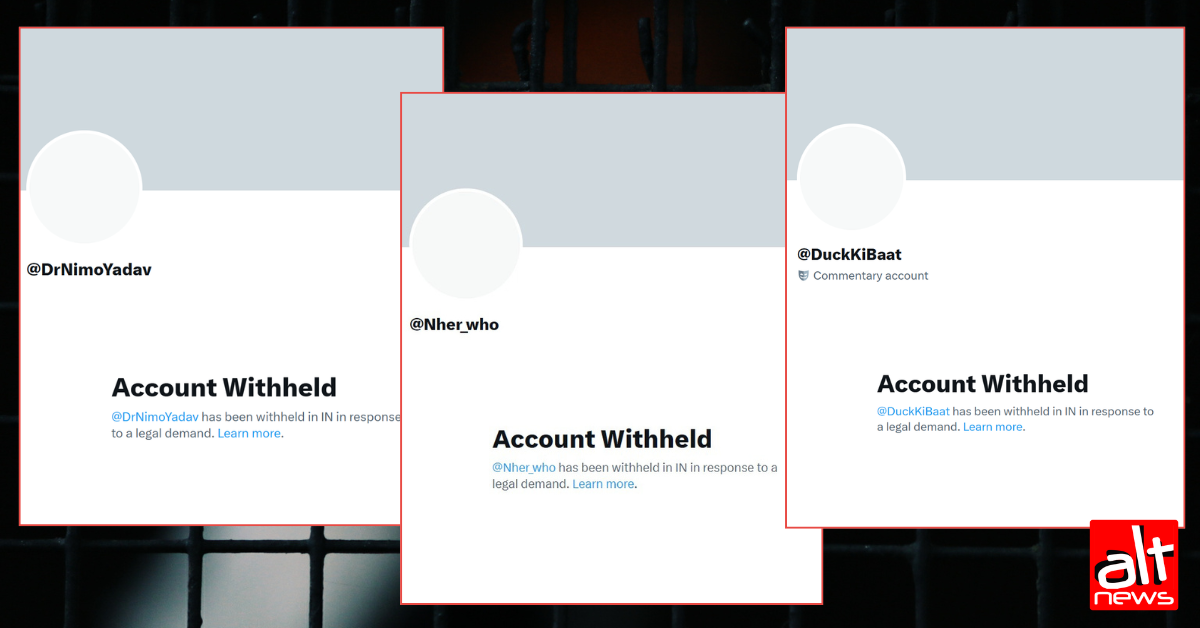The width and height of the screenshot is (1200, 628).
Task: Click blue @DuckKiBaat mention in withheld notice
Action: pyautogui.click(x=913, y=411)
